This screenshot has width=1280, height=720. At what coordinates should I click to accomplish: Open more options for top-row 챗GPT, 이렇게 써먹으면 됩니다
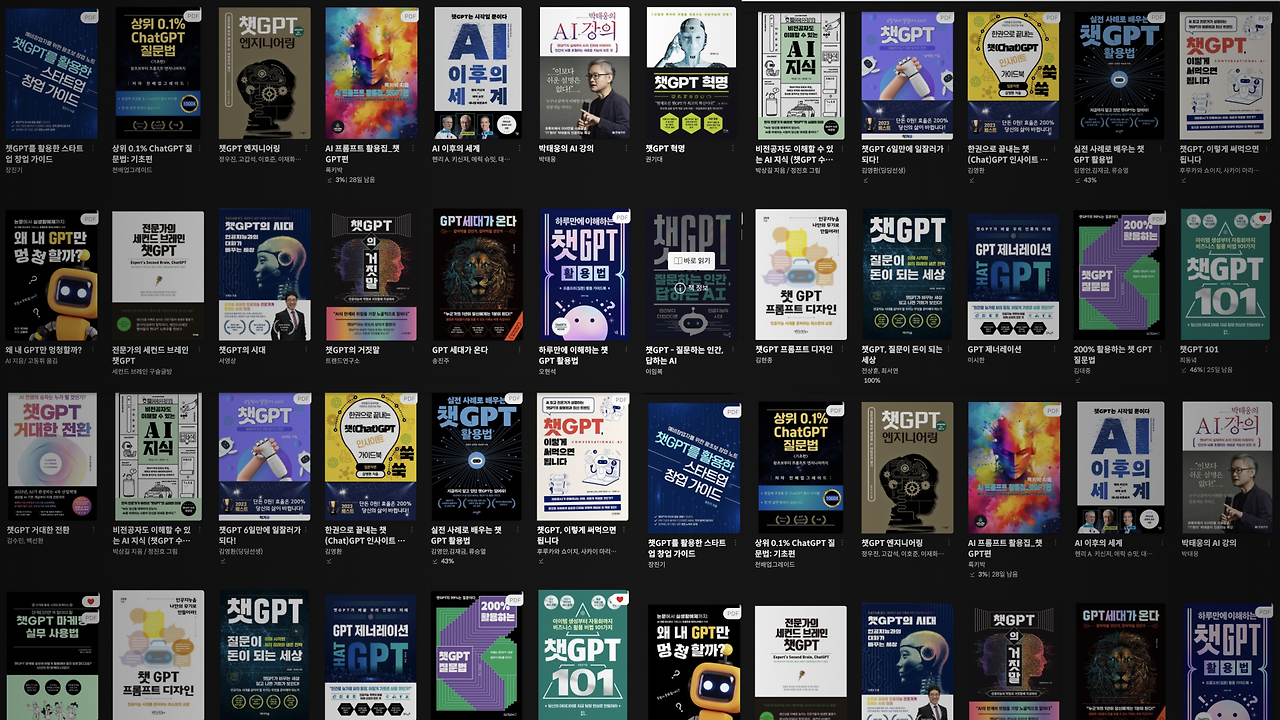(x=1268, y=148)
